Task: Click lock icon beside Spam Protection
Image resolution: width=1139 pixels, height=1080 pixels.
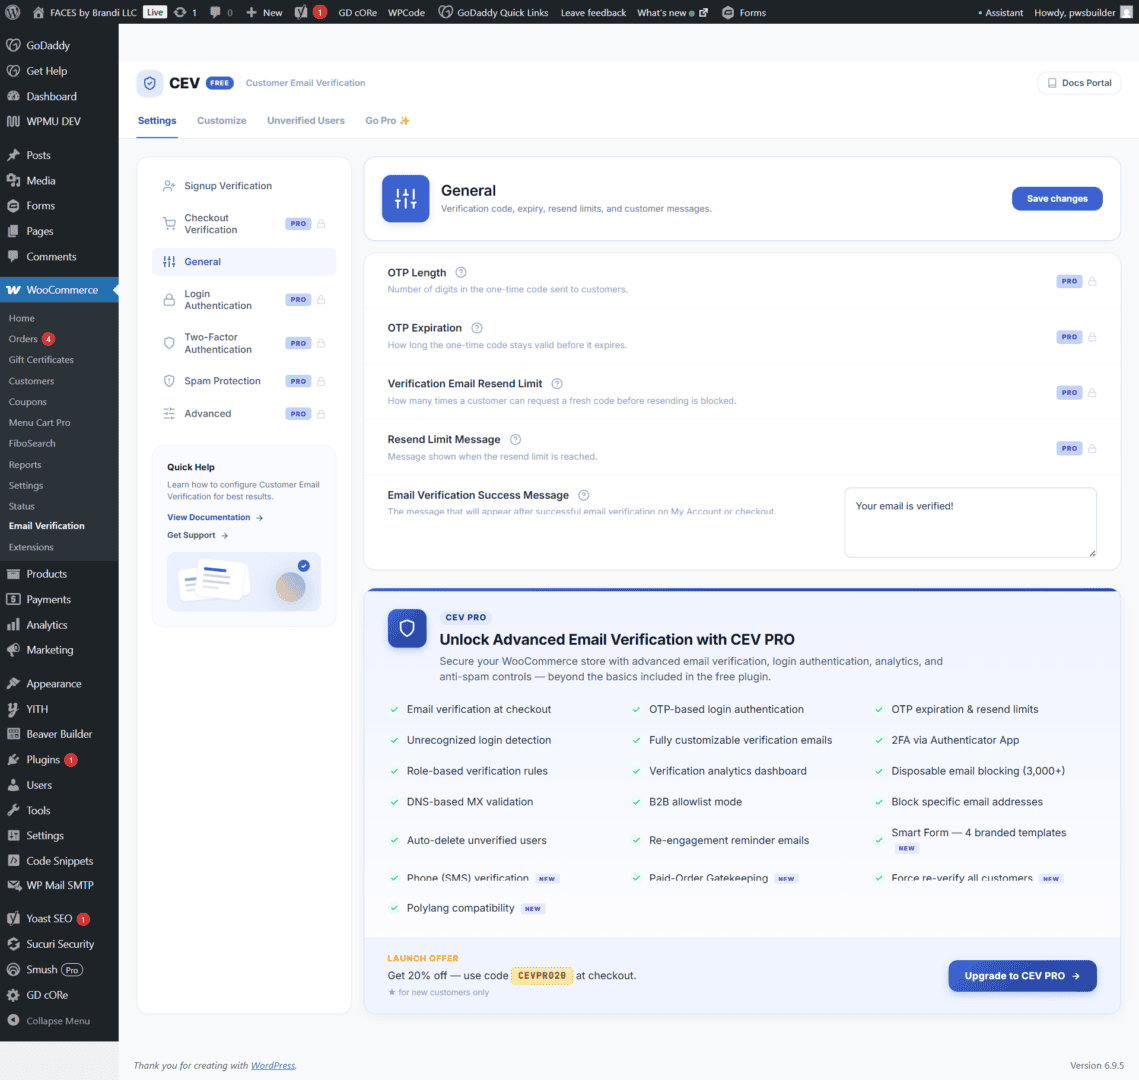Action: [x=321, y=381]
